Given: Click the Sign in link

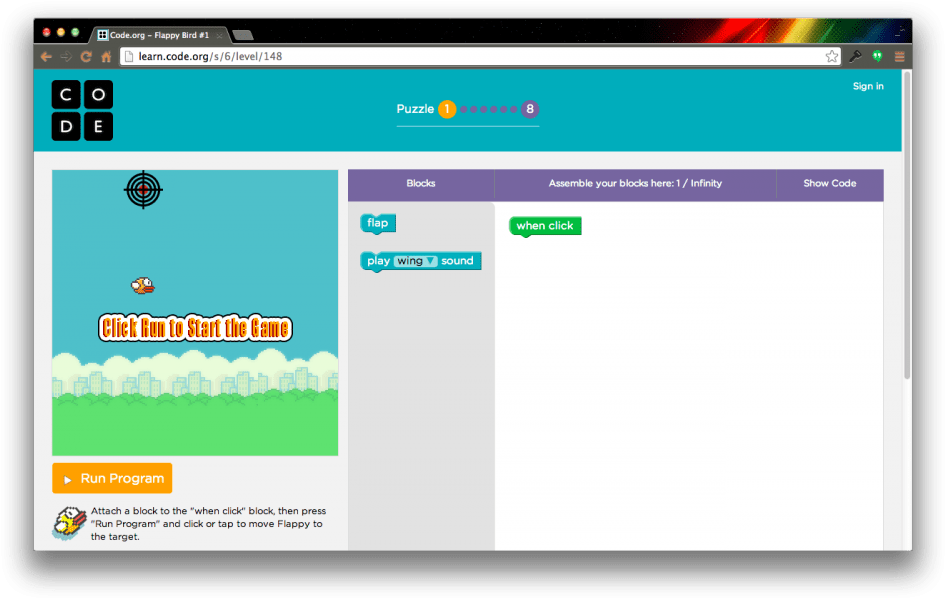Looking at the screenshot, I should (x=867, y=86).
